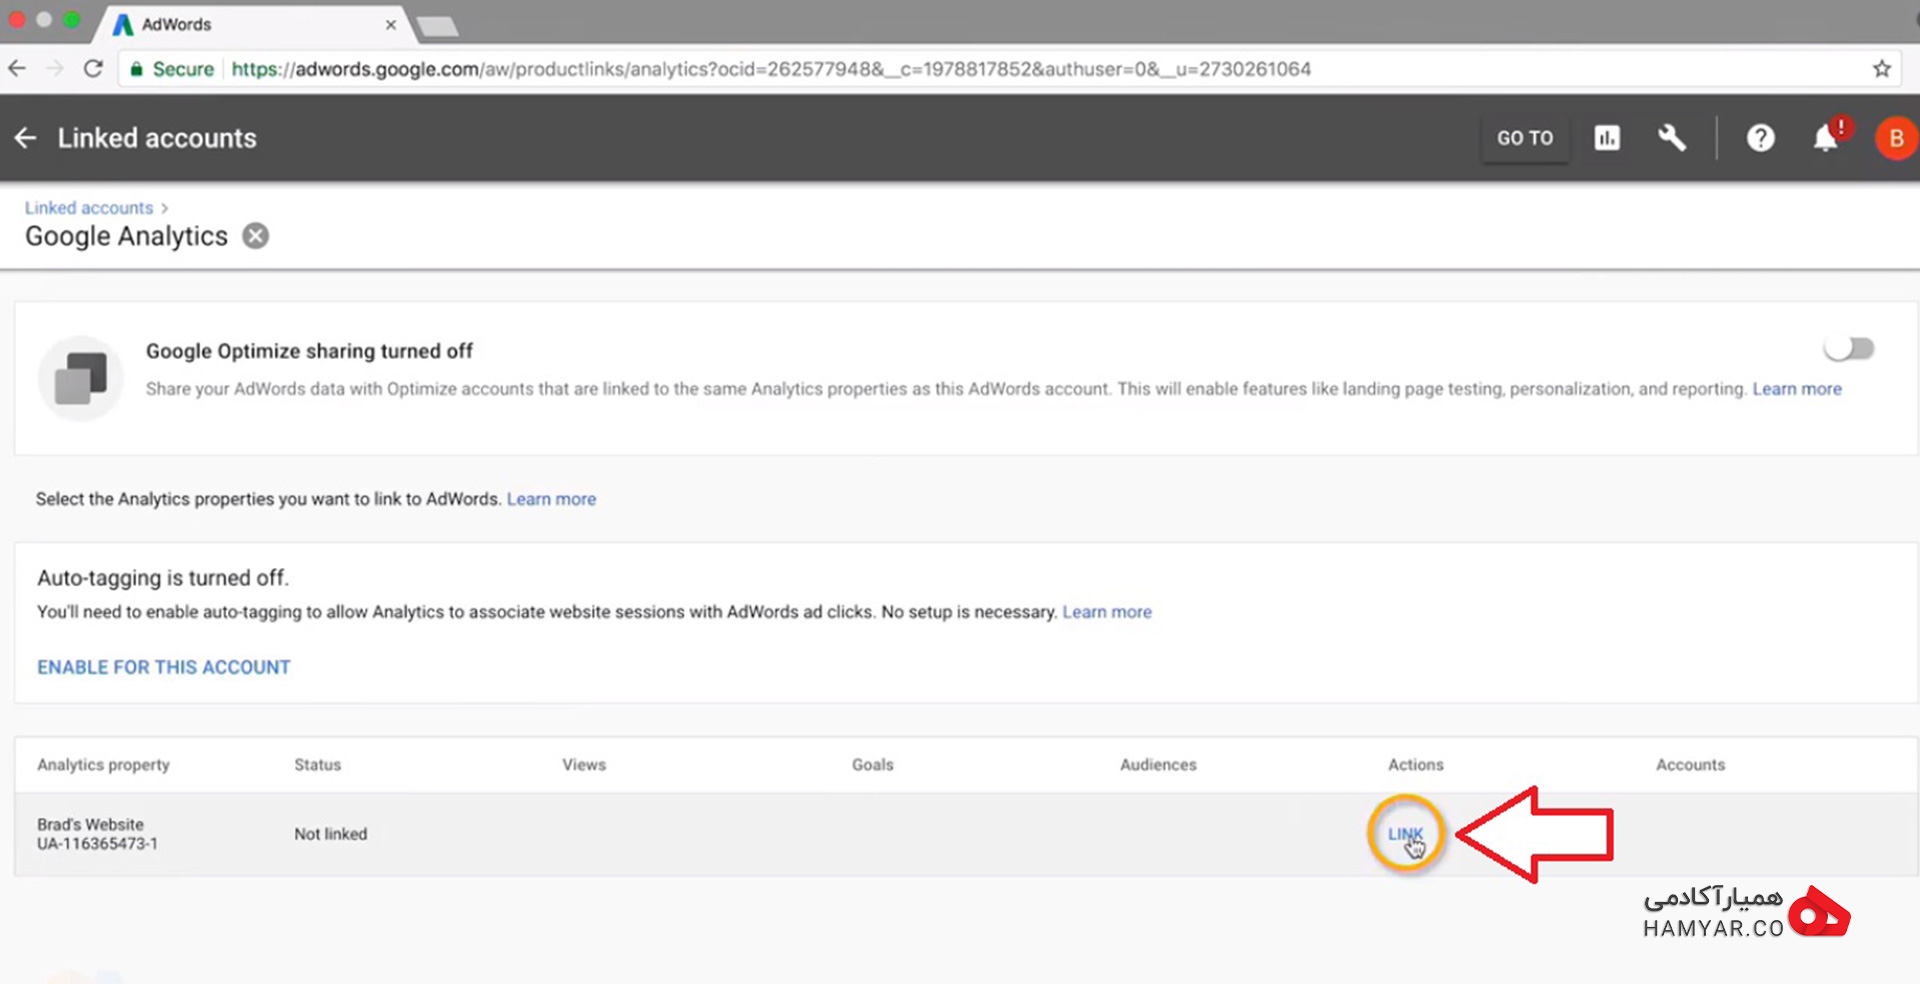This screenshot has width=1920, height=984.
Task: Navigate forward in the browser
Action: [55, 69]
